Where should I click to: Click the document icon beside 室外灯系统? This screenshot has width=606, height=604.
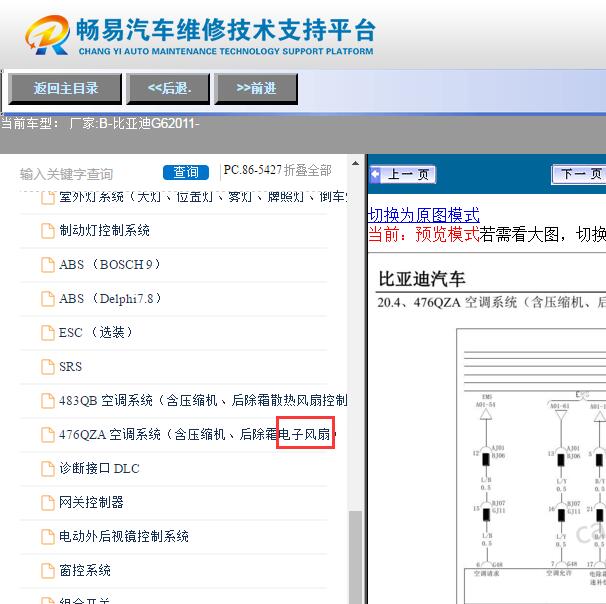click(48, 197)
